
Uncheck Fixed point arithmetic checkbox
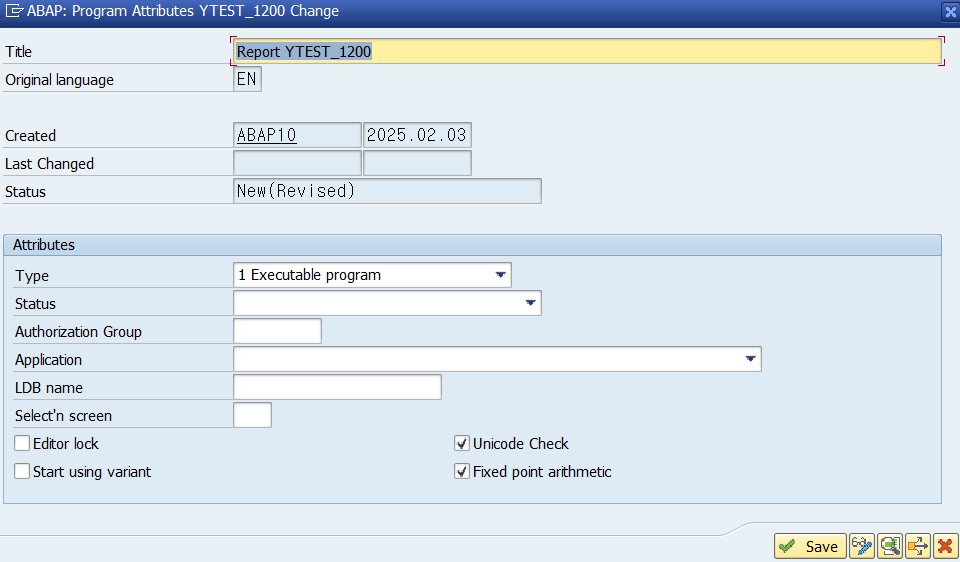[x=462, y=471]
